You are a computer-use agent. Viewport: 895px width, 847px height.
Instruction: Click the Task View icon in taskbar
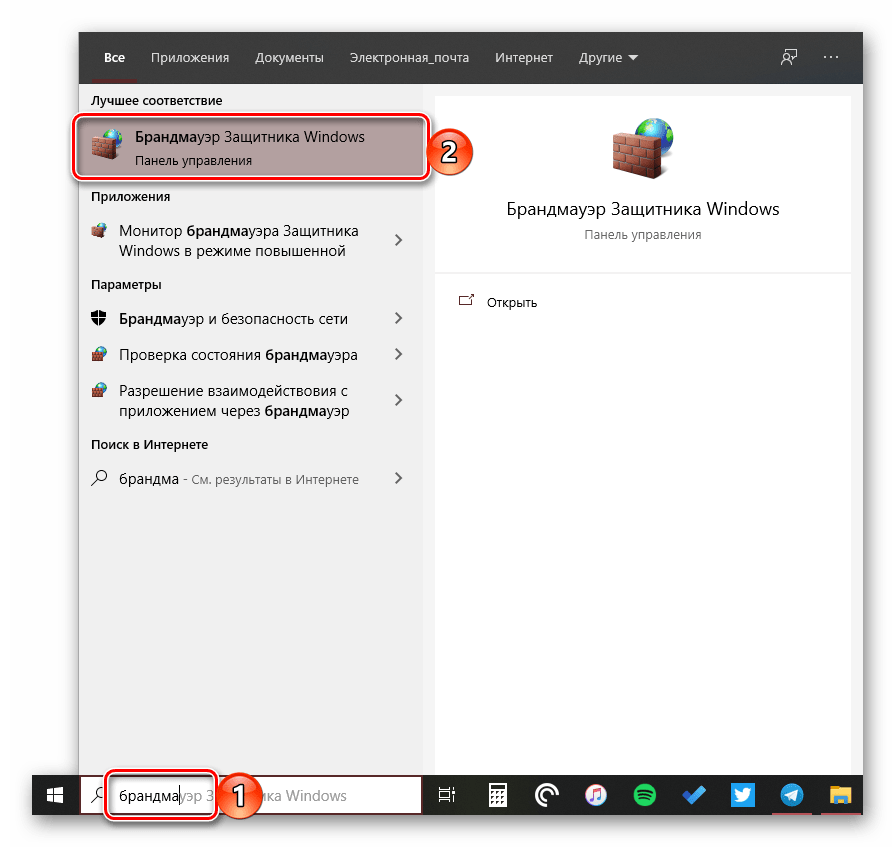click(x=447, y=796)
